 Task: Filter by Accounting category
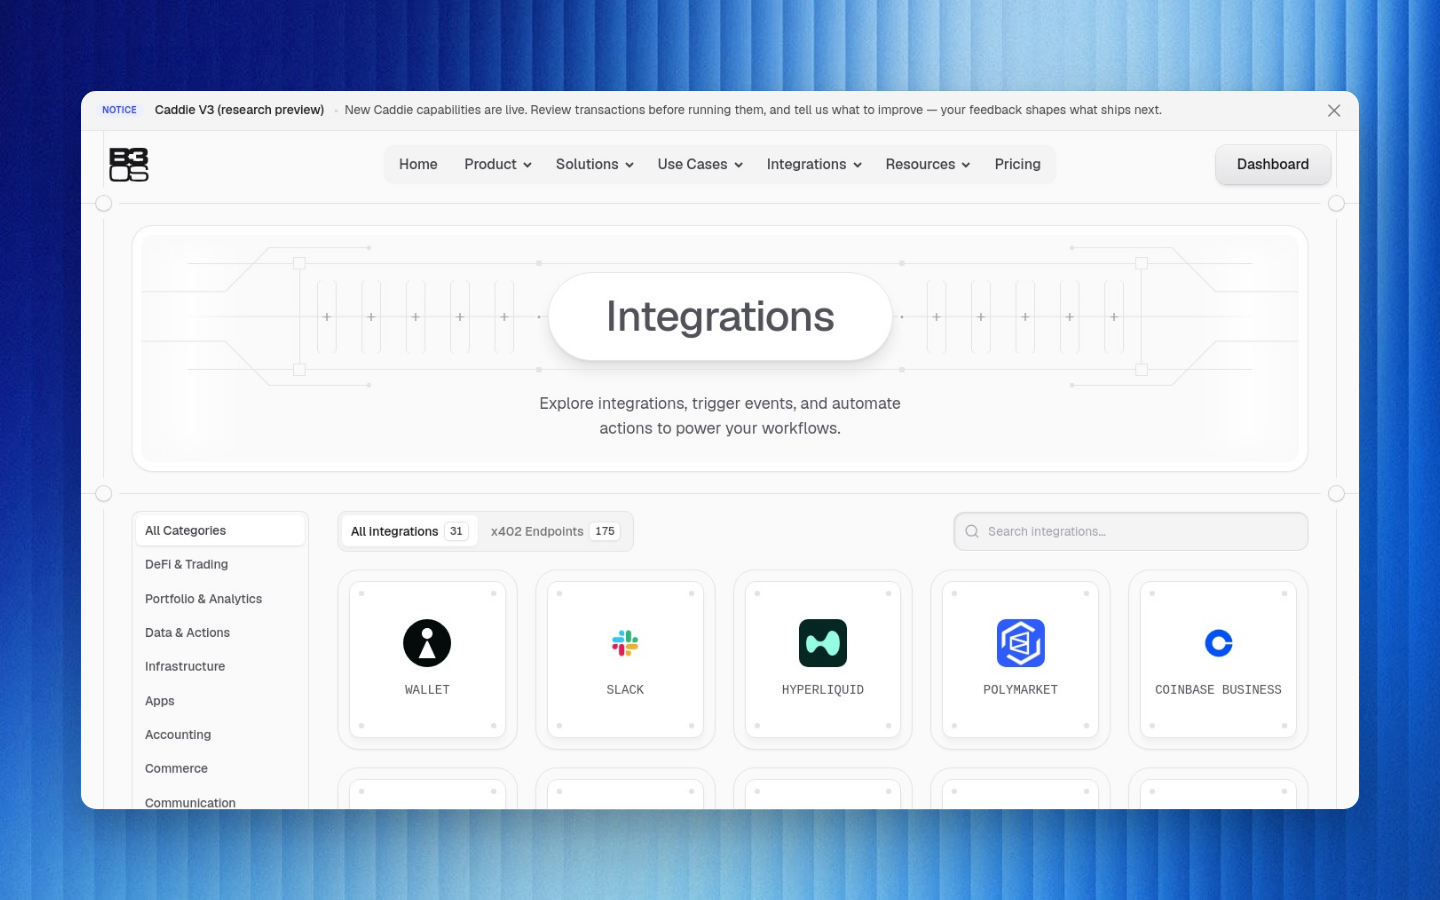(x=219, y=735)
